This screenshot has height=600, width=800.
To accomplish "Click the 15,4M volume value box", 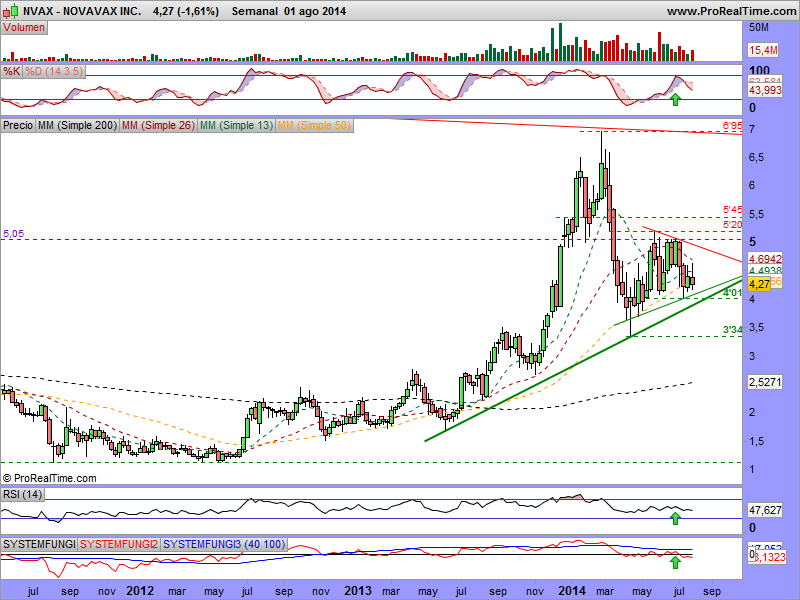I will (763, 50).
